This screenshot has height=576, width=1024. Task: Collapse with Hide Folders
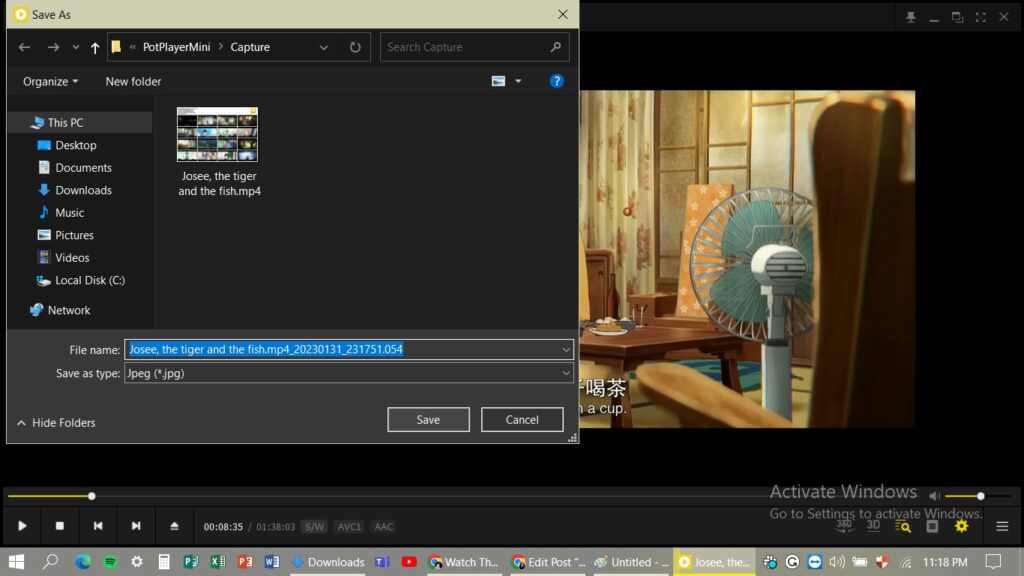point(56,423)
